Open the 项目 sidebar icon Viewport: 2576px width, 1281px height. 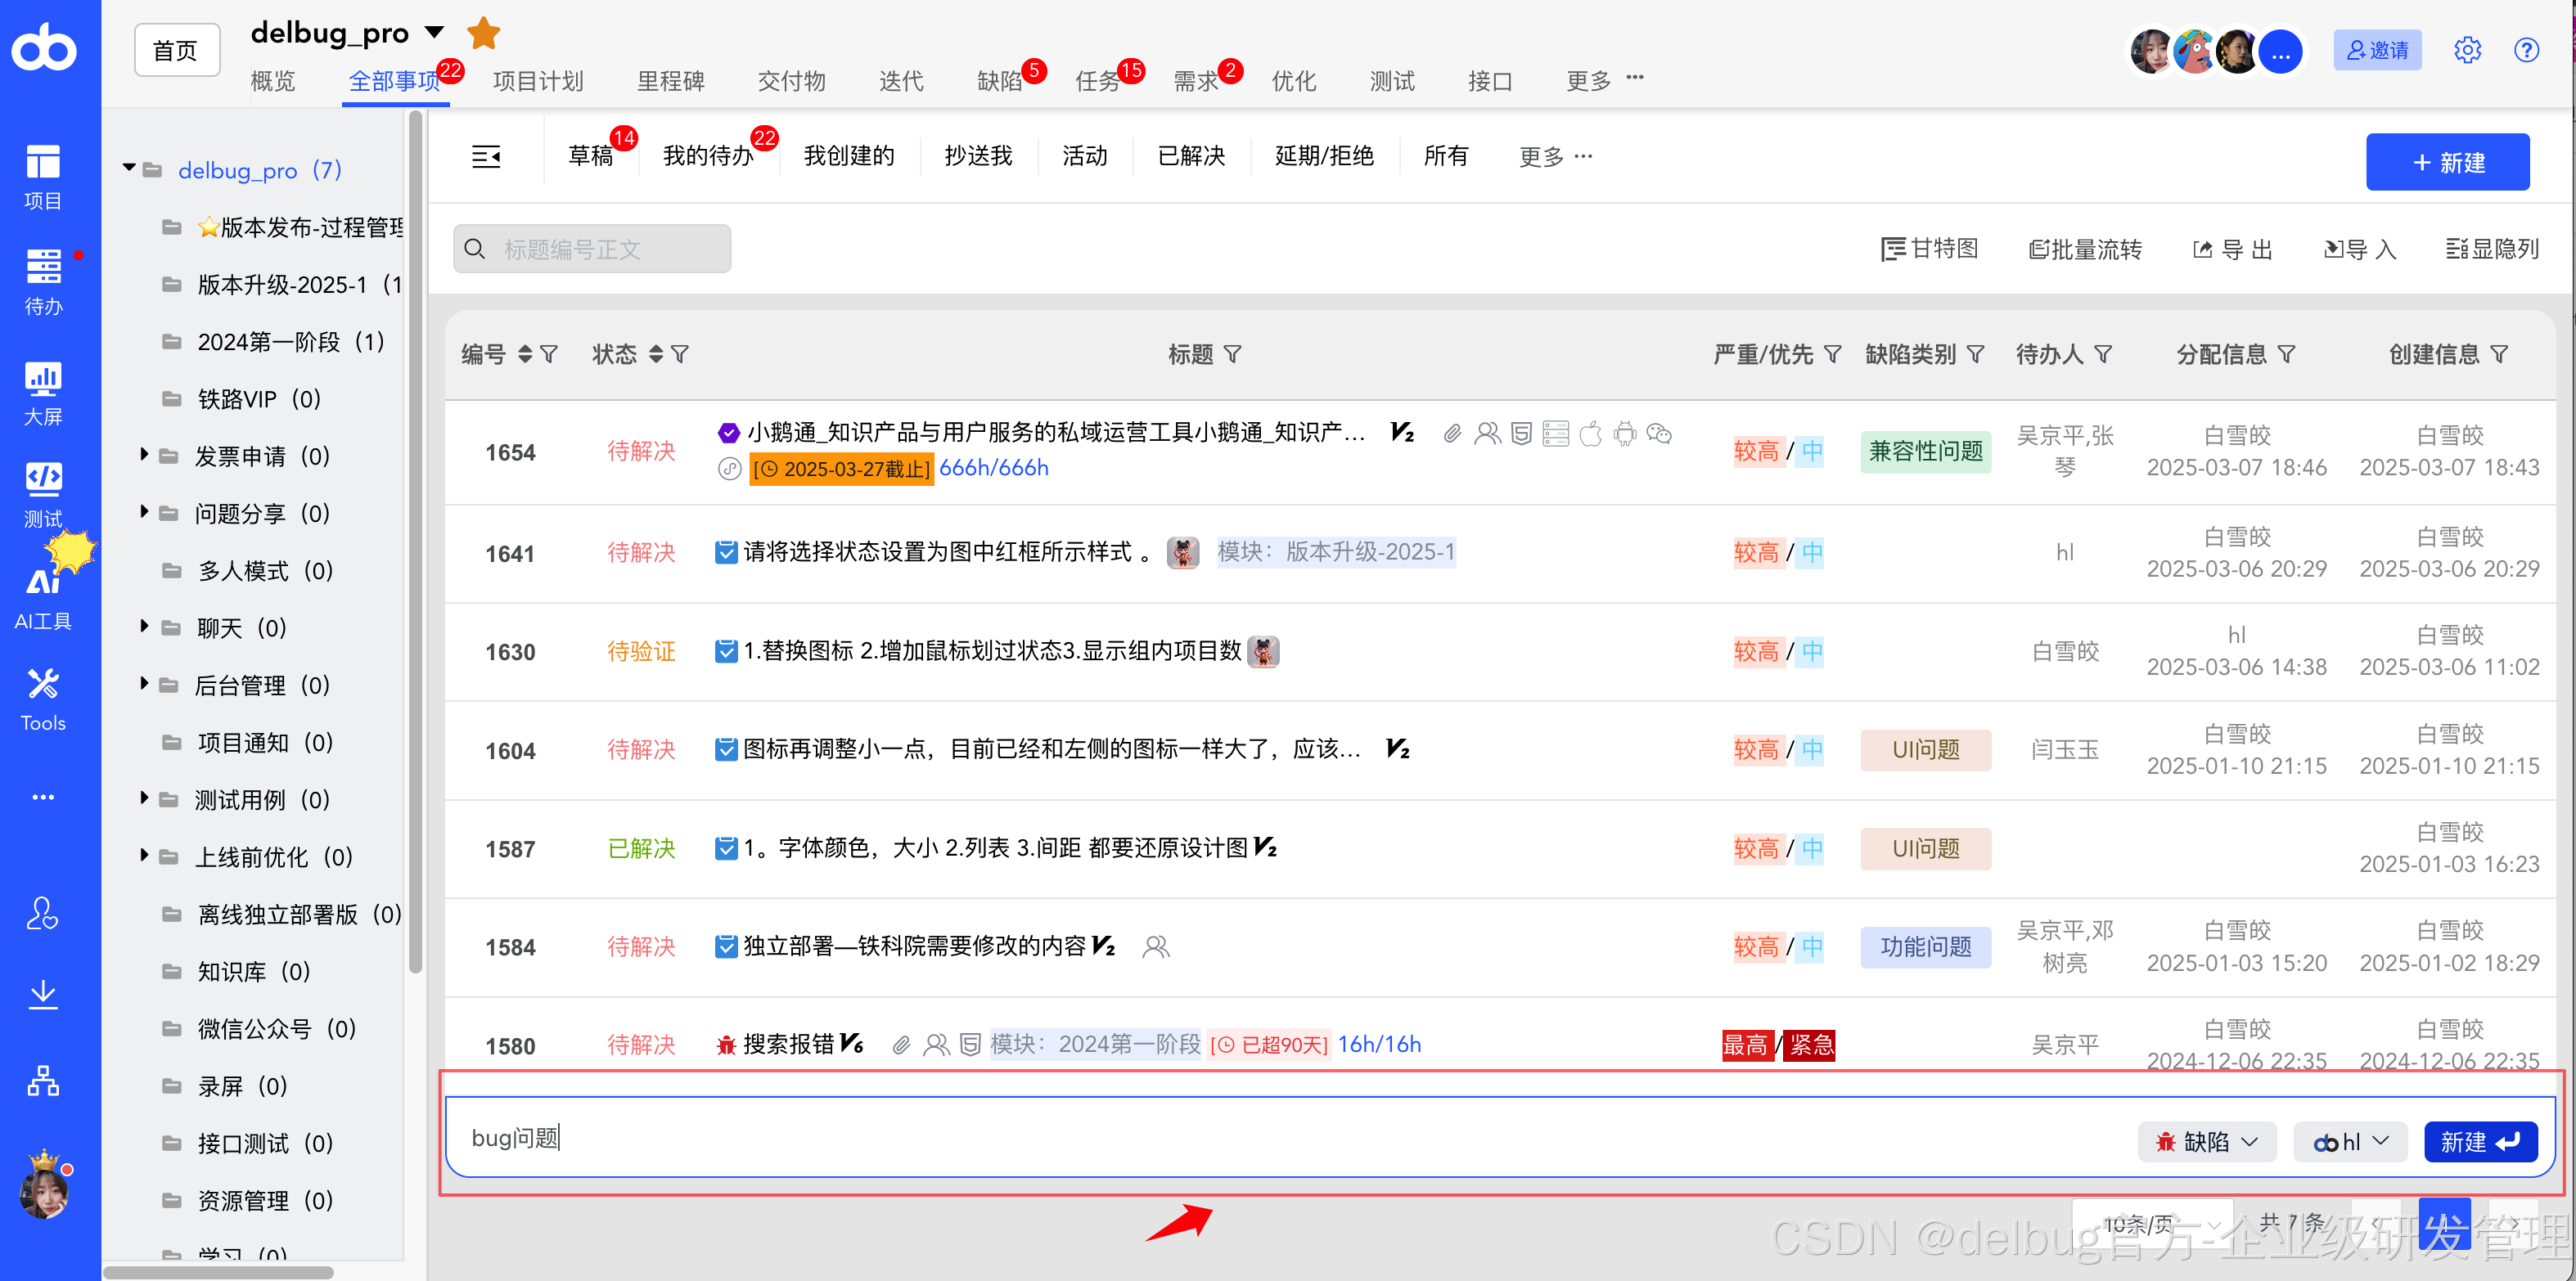43,177
